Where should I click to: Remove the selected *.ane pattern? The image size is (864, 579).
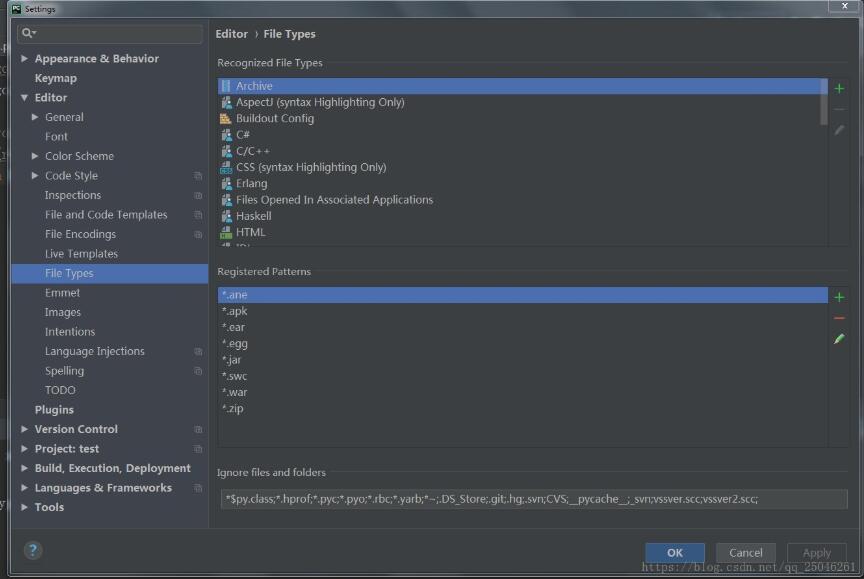tap(839, 317)
